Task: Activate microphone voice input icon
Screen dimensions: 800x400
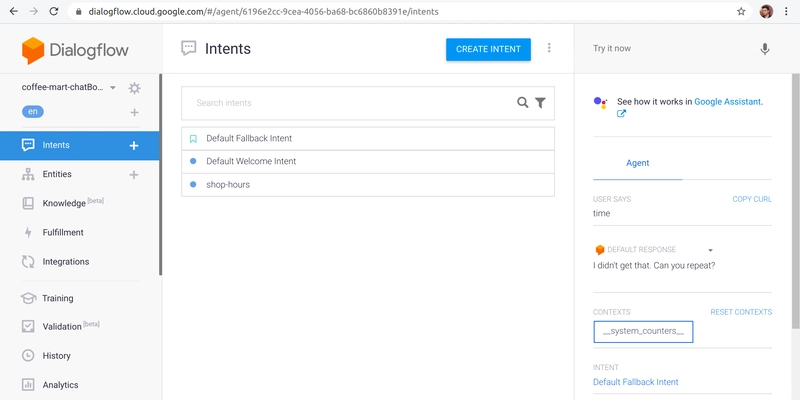Action: pos(764,49)
